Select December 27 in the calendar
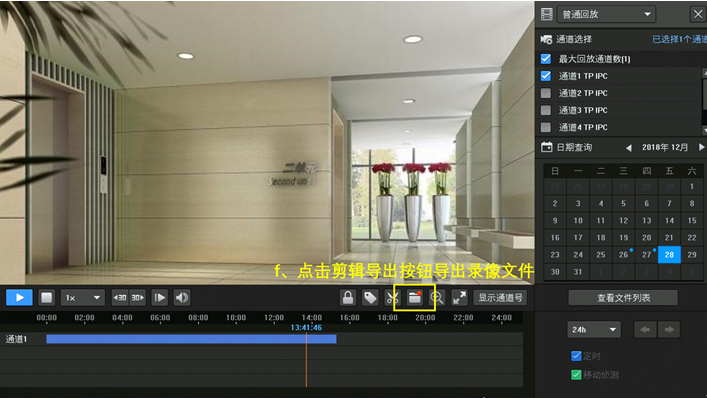 click(647, 255)
